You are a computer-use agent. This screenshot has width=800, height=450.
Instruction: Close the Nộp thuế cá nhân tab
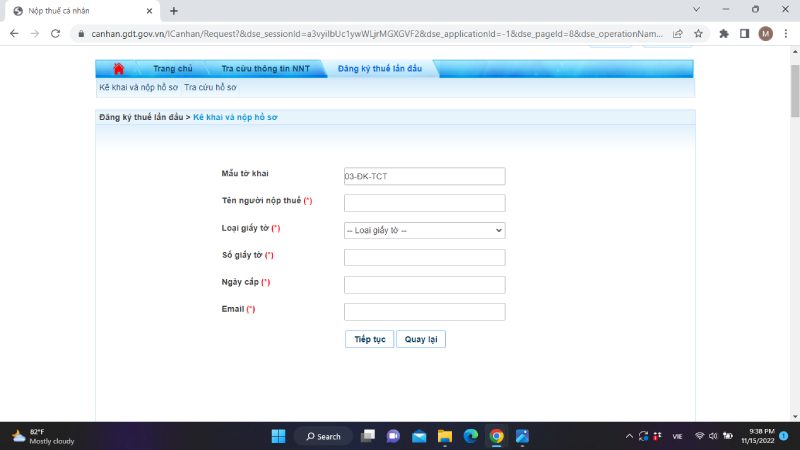point(149,11)
